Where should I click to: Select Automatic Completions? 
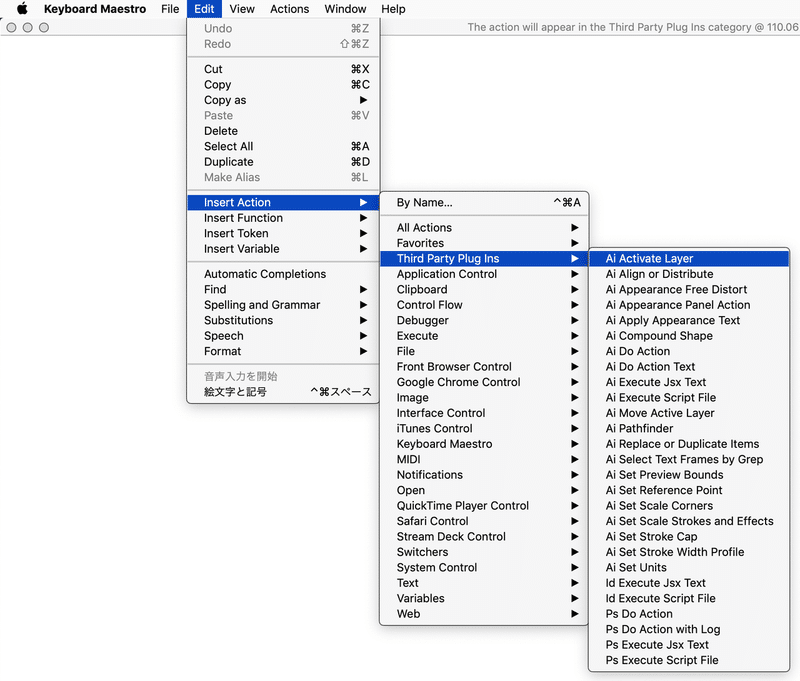pos(283,274)
